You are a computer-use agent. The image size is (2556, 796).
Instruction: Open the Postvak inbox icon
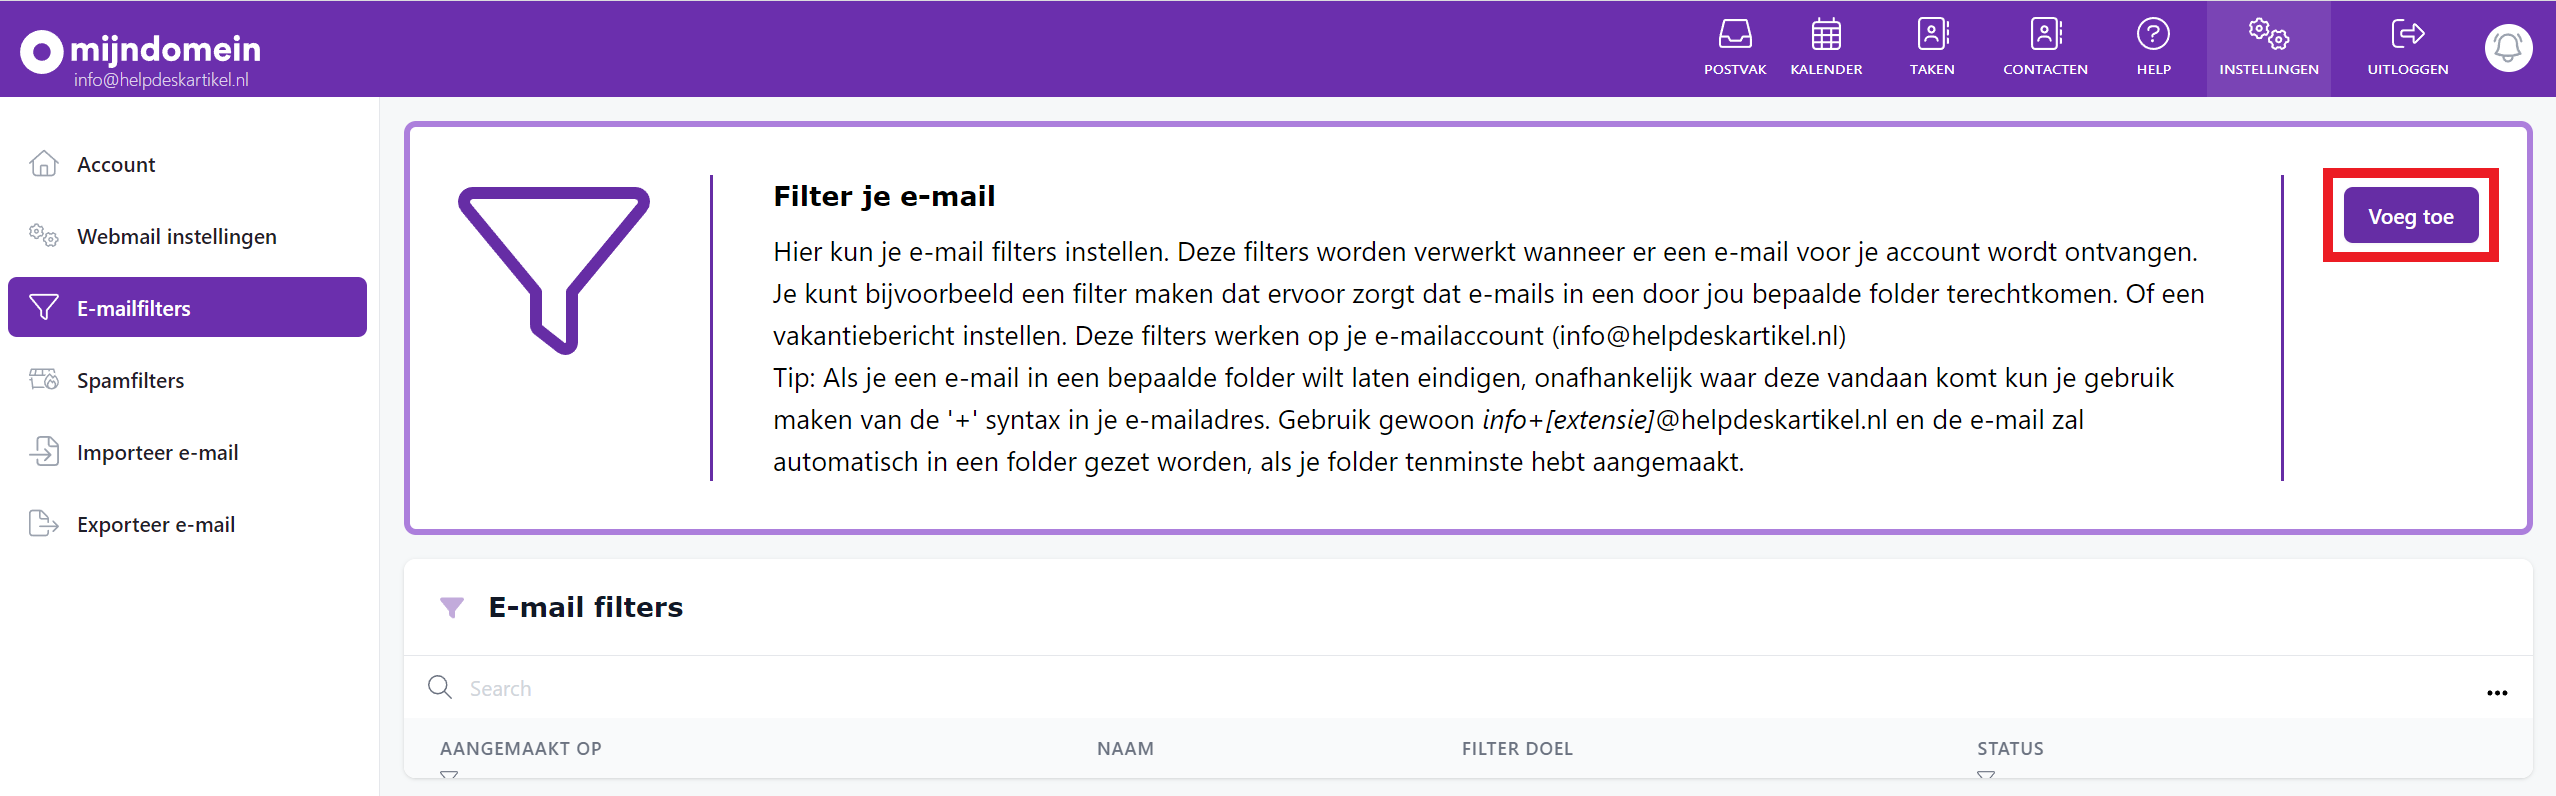point(1735,33)
